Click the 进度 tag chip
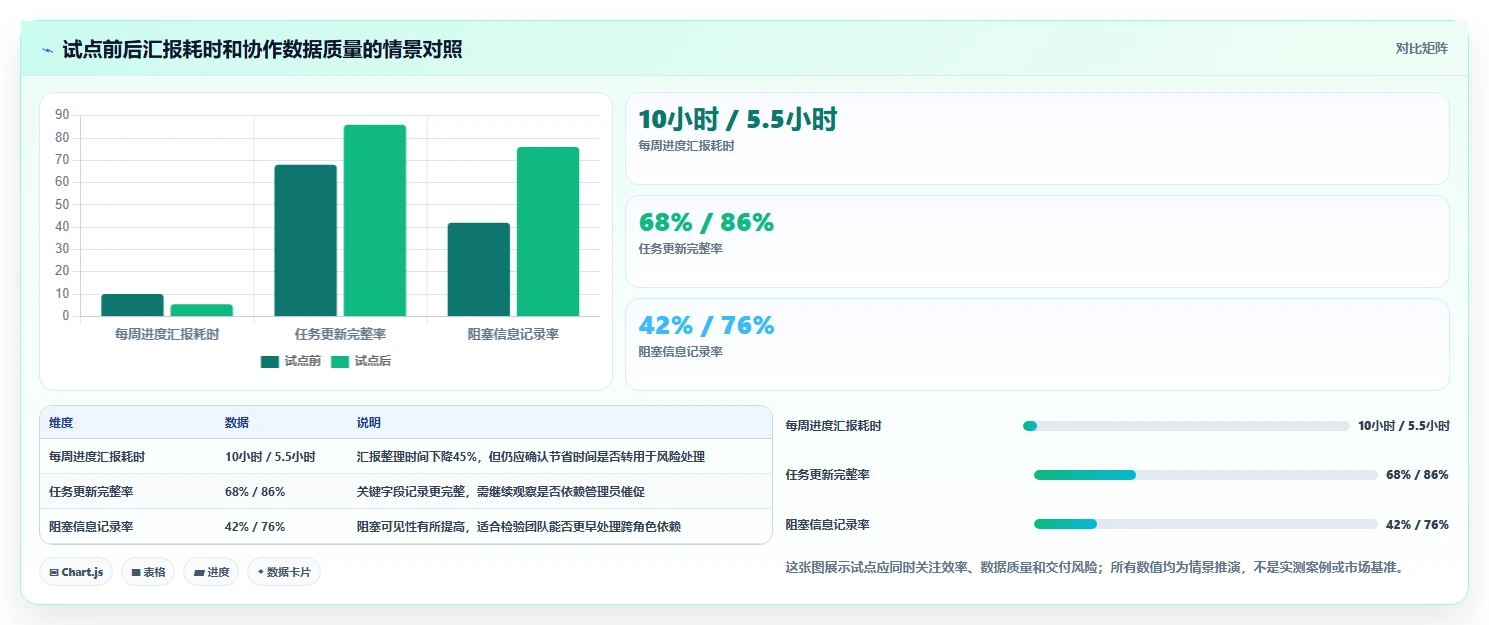Viewport: 1489px width, 625px height. click(x=211, y=572)
